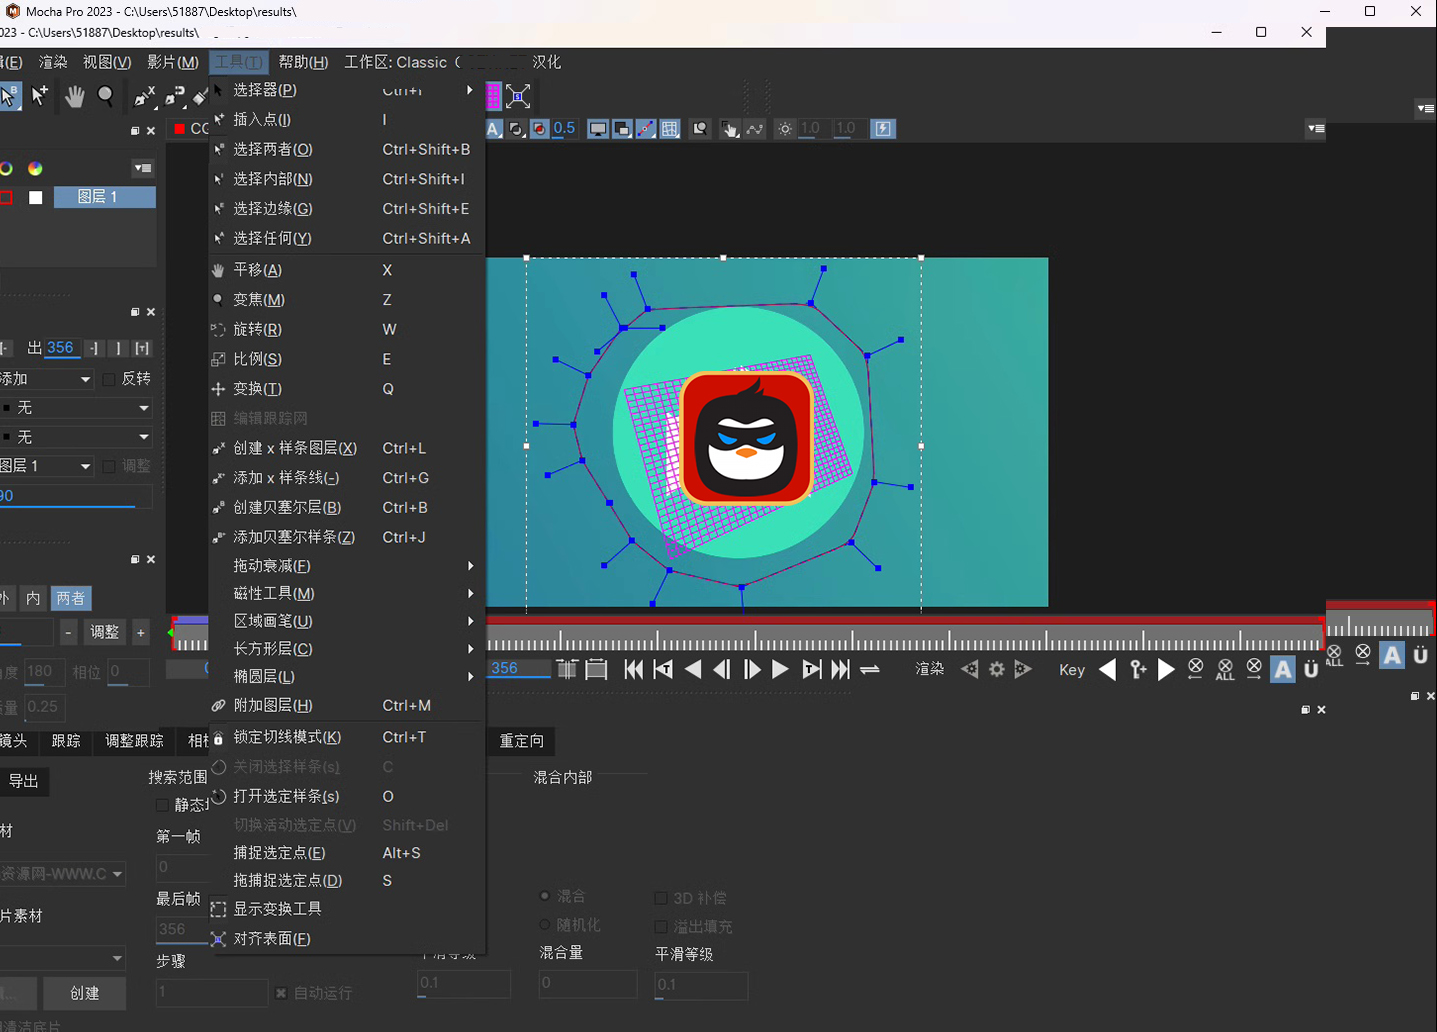Click the align surface icon in toolbar
This screenshot has width=1437, height=1032.
[x=518, y=96]
